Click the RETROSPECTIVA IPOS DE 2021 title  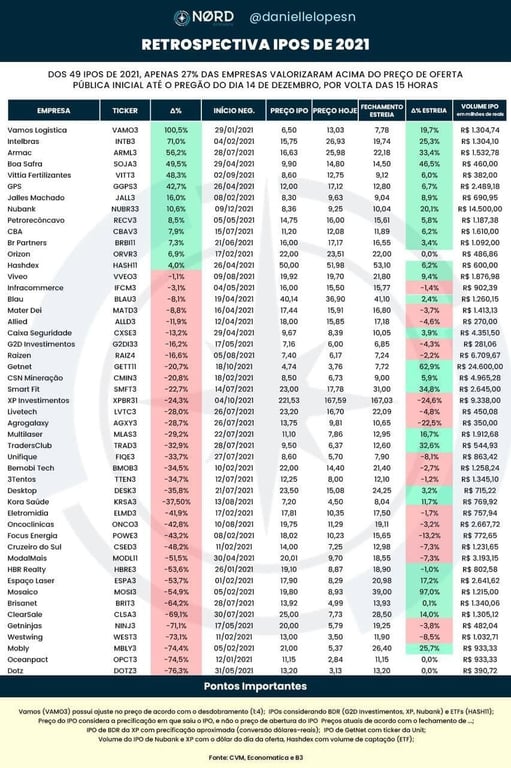pyautogui.click(x=255, y=45)
